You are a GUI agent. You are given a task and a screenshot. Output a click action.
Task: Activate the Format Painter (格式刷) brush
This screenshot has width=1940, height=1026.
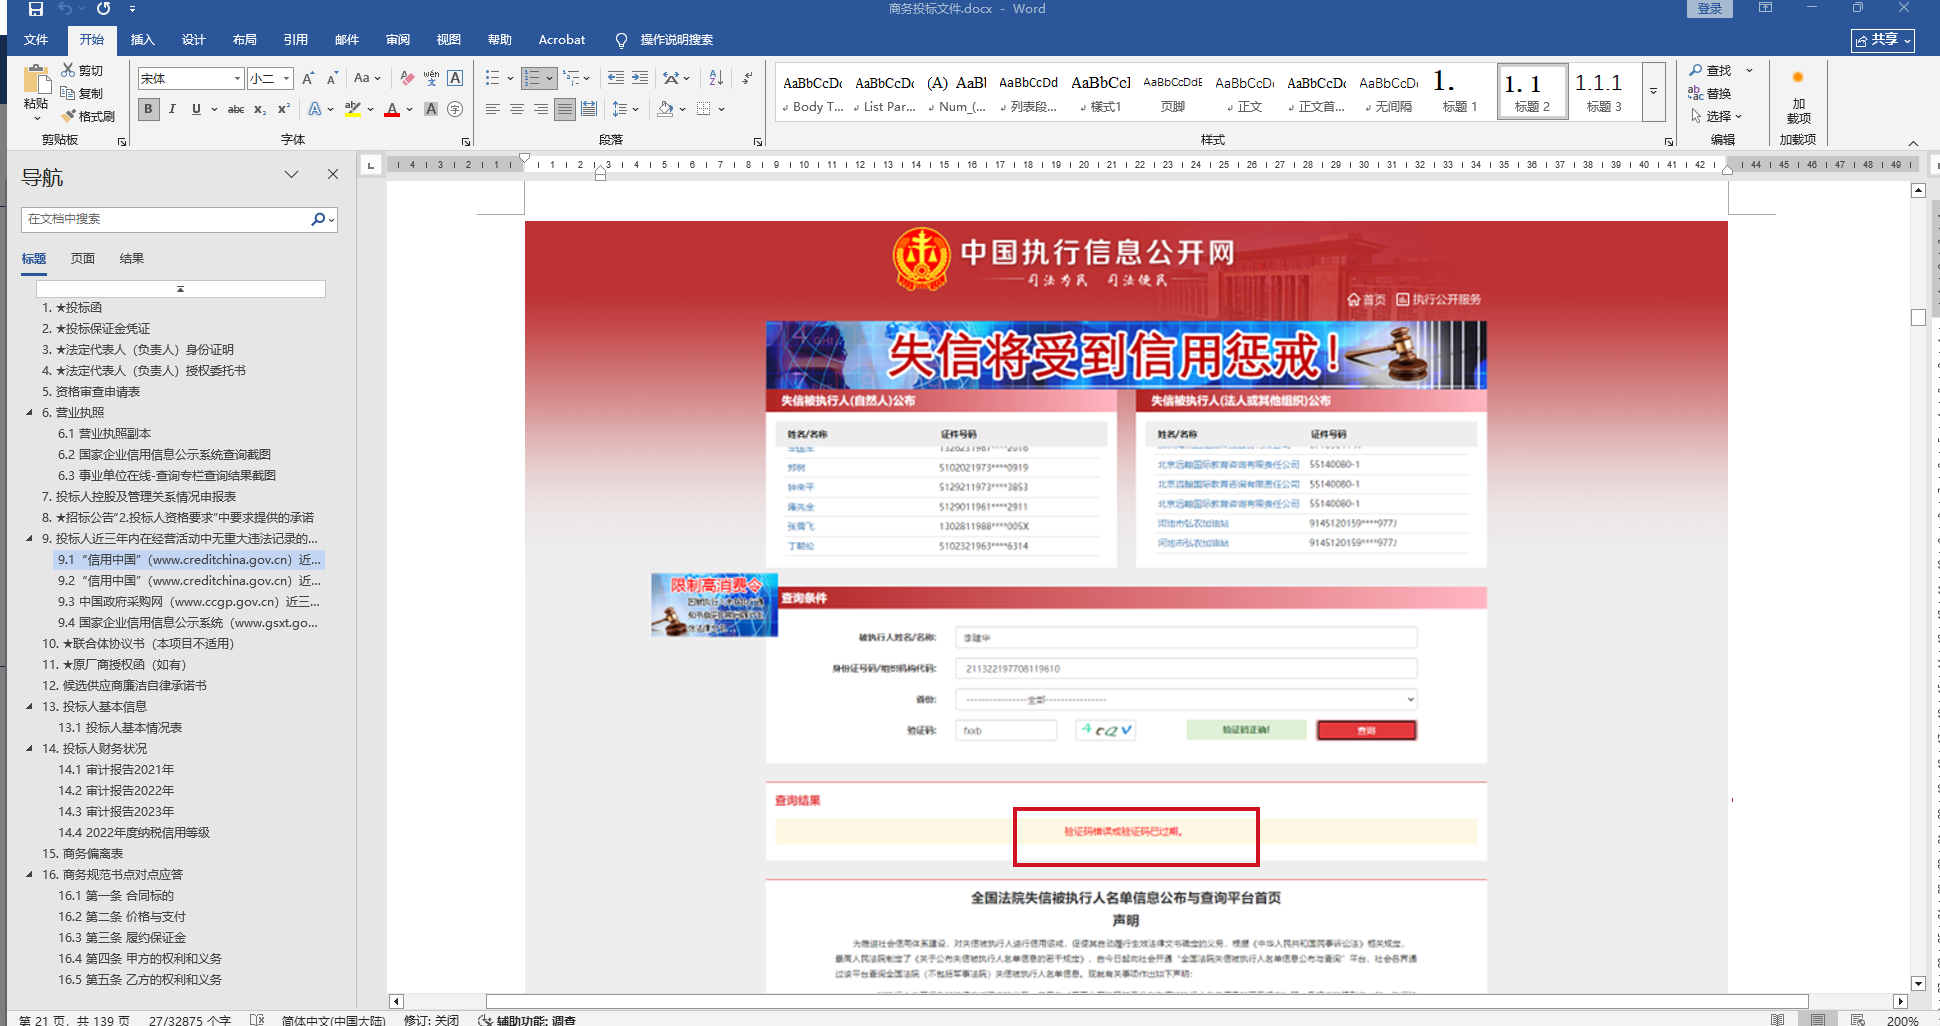tap(68, 116)
